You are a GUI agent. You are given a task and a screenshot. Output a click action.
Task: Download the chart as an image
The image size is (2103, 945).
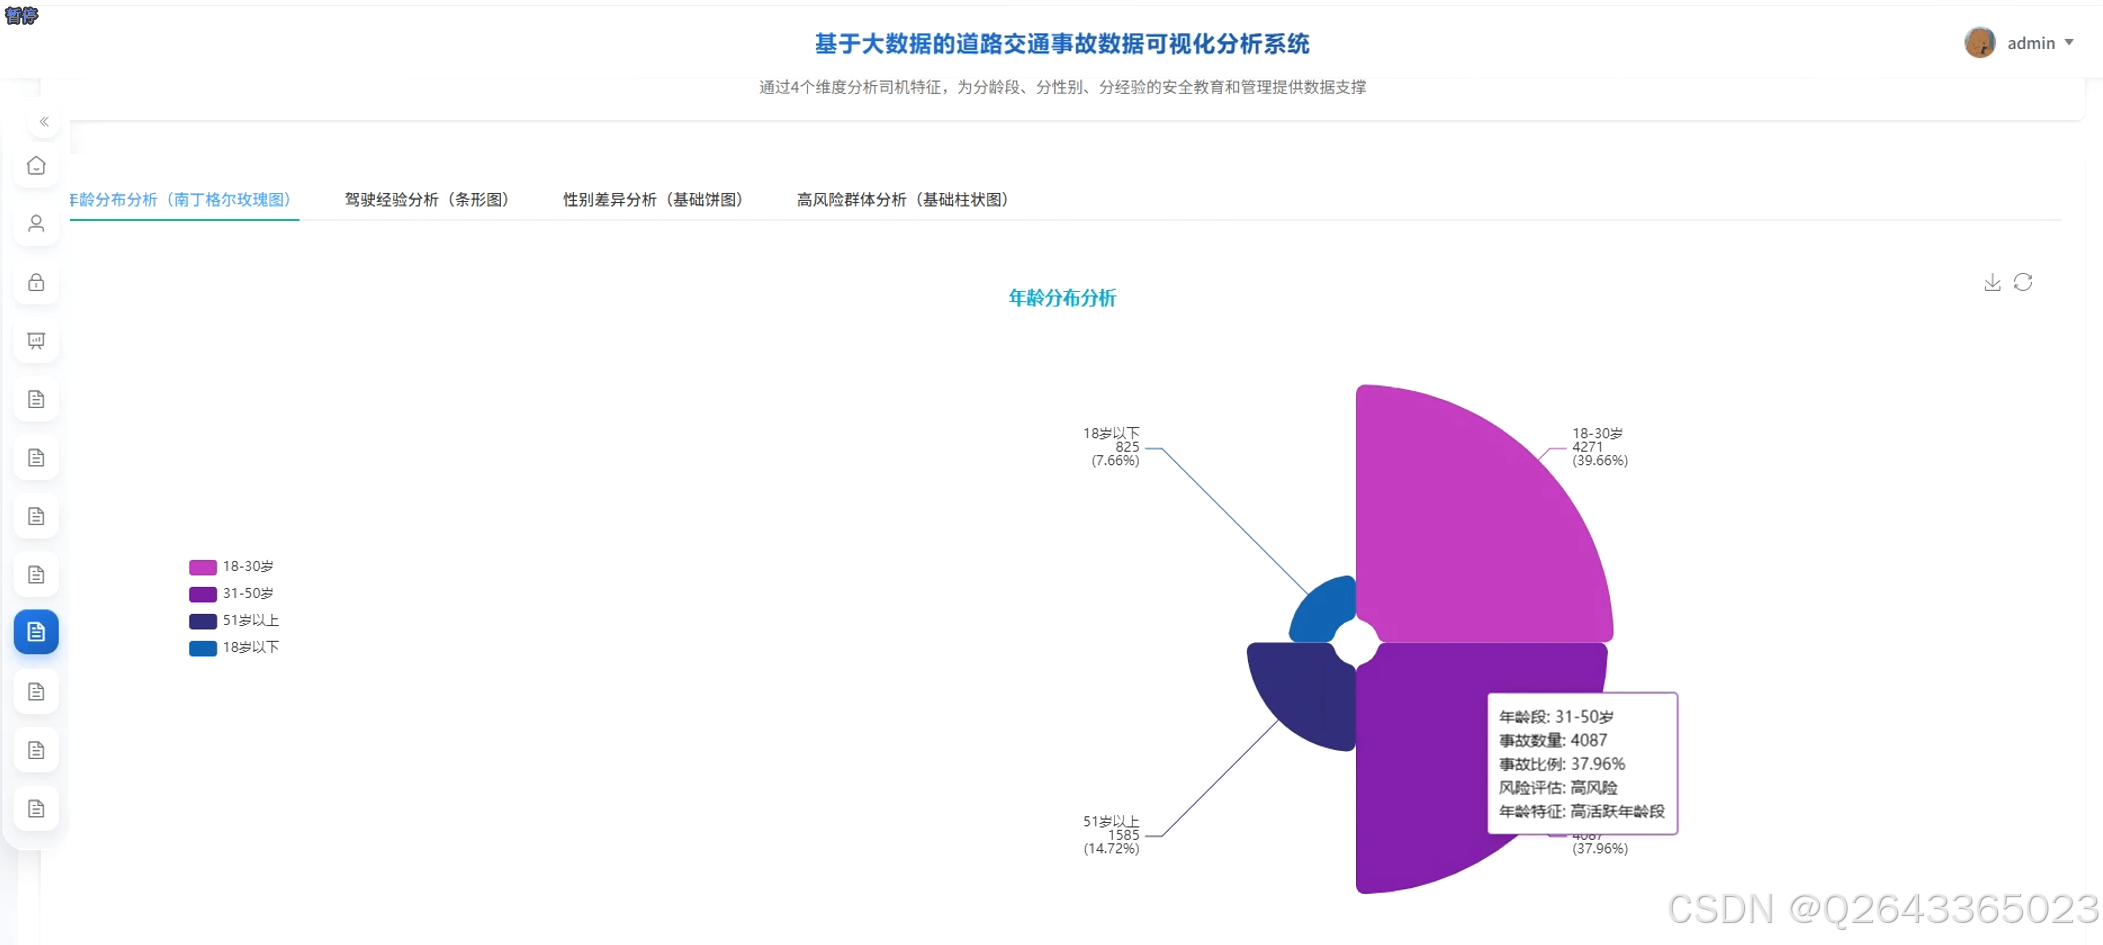(1991, 282)
